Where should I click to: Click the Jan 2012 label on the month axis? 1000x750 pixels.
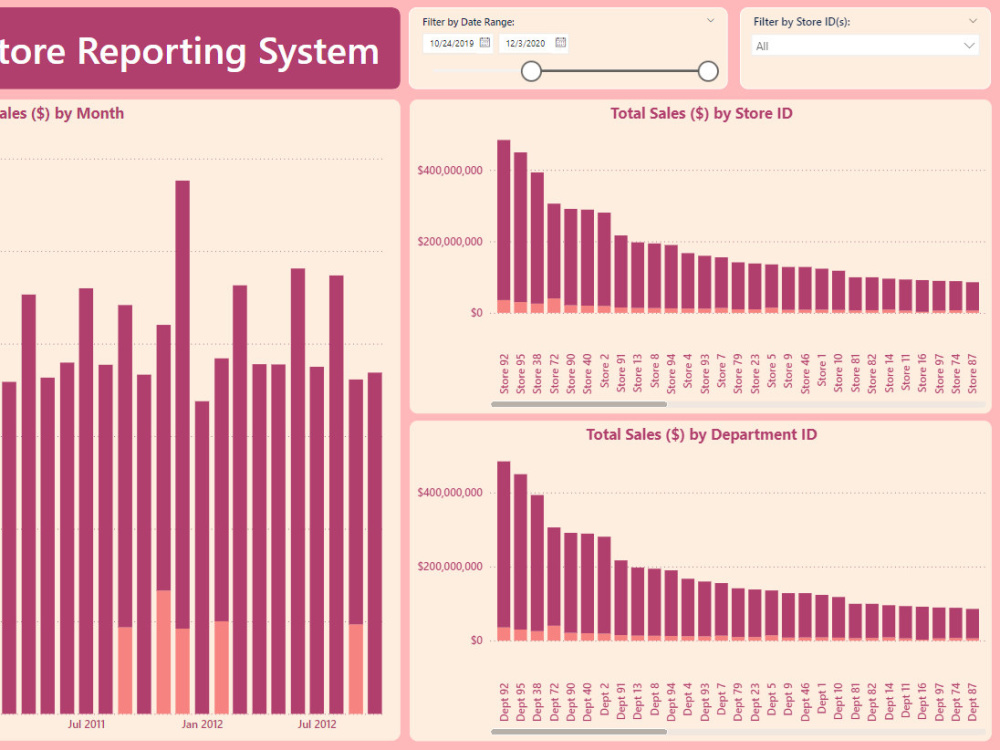[203, 723]
